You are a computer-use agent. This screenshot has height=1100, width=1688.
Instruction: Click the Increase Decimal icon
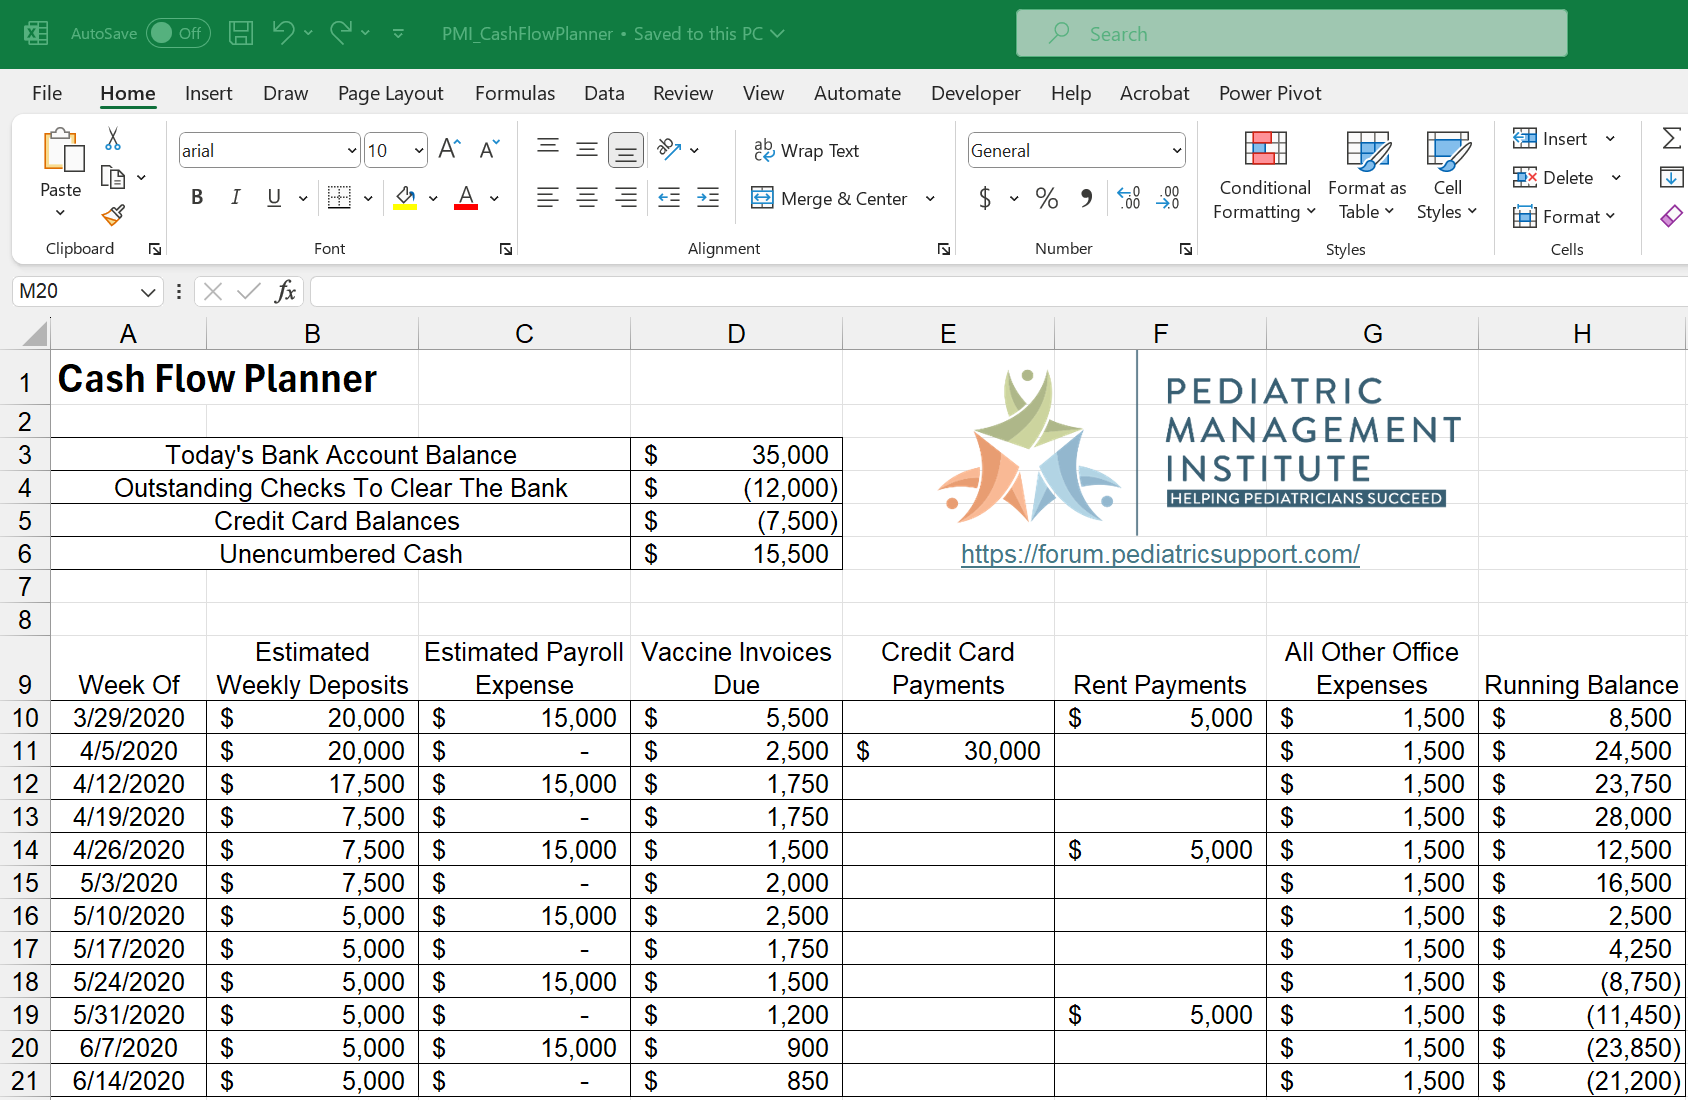[x=1129, y=198]
